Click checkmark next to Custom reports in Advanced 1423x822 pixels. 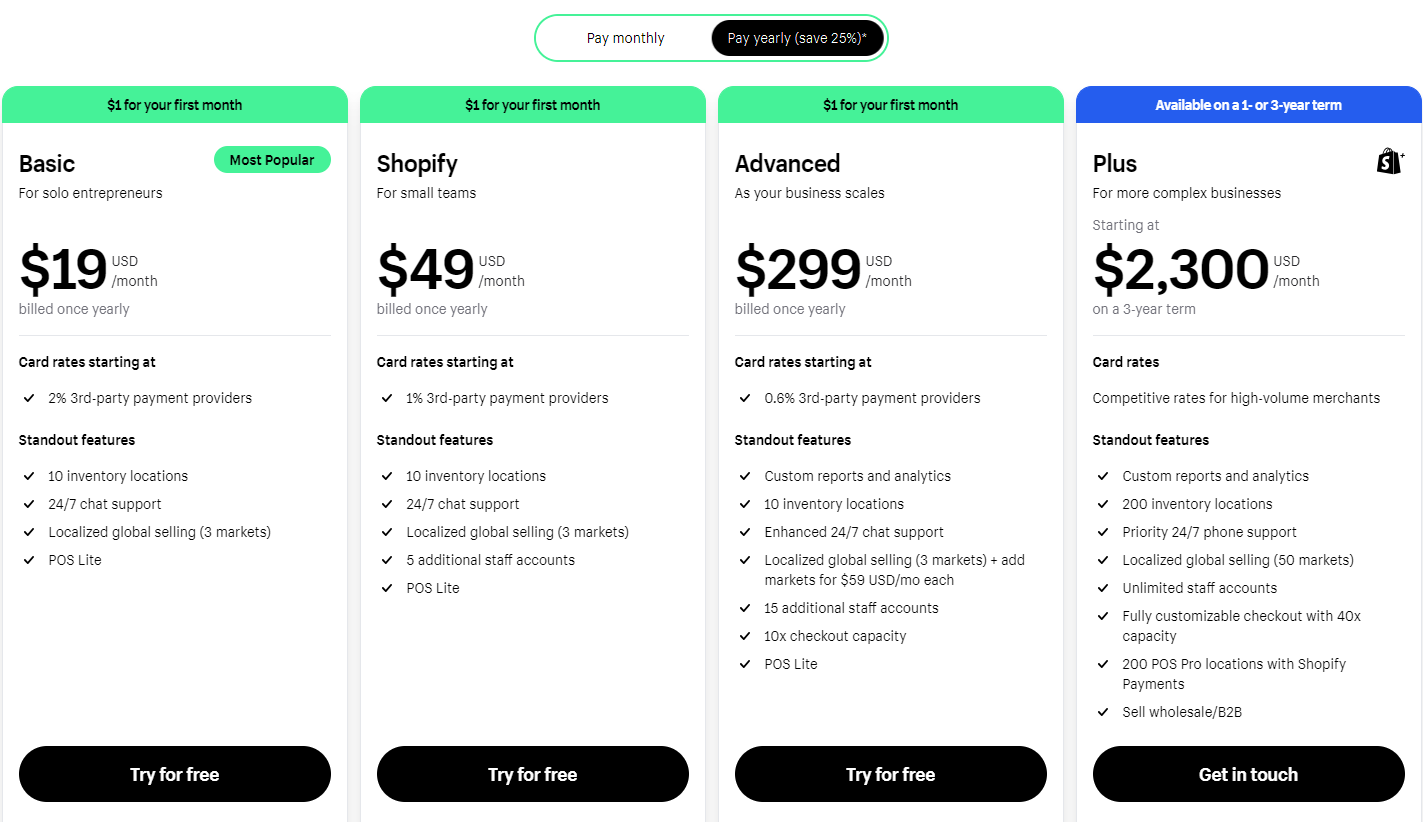coord(745,476)
